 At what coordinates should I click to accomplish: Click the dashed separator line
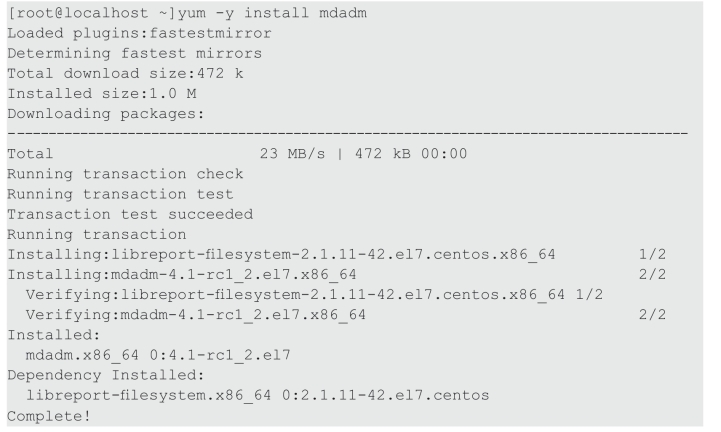(348, 133)
